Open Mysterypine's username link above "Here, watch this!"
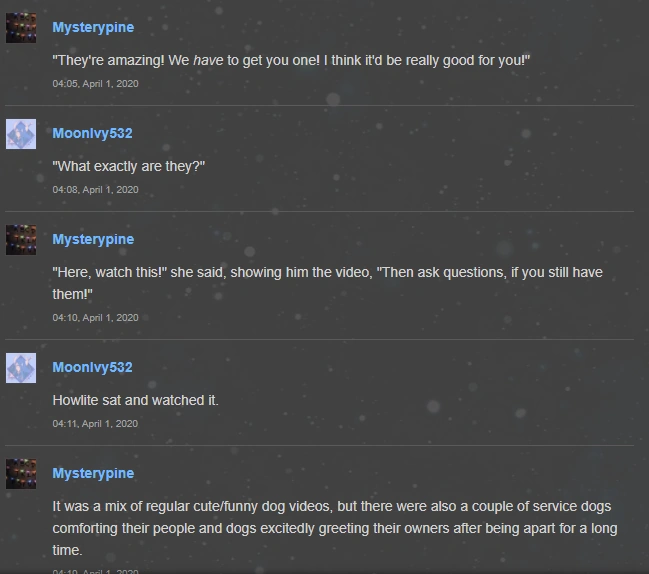This screenshot has width=649, height=574. tap(93, 239)
